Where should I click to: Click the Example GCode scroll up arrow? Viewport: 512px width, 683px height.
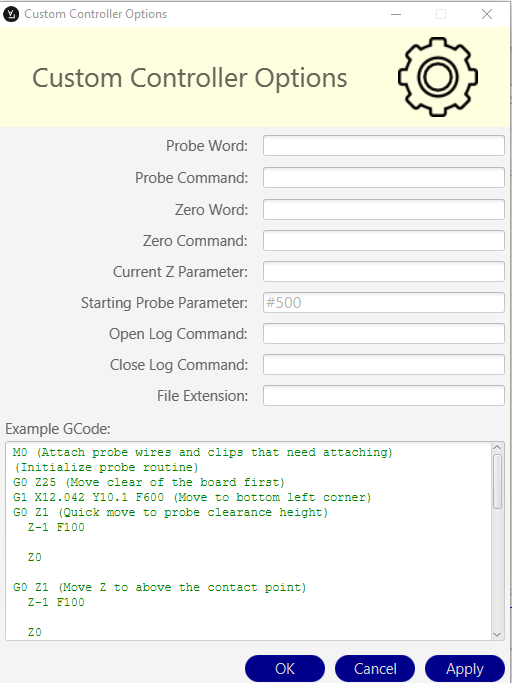click(497, 448)
